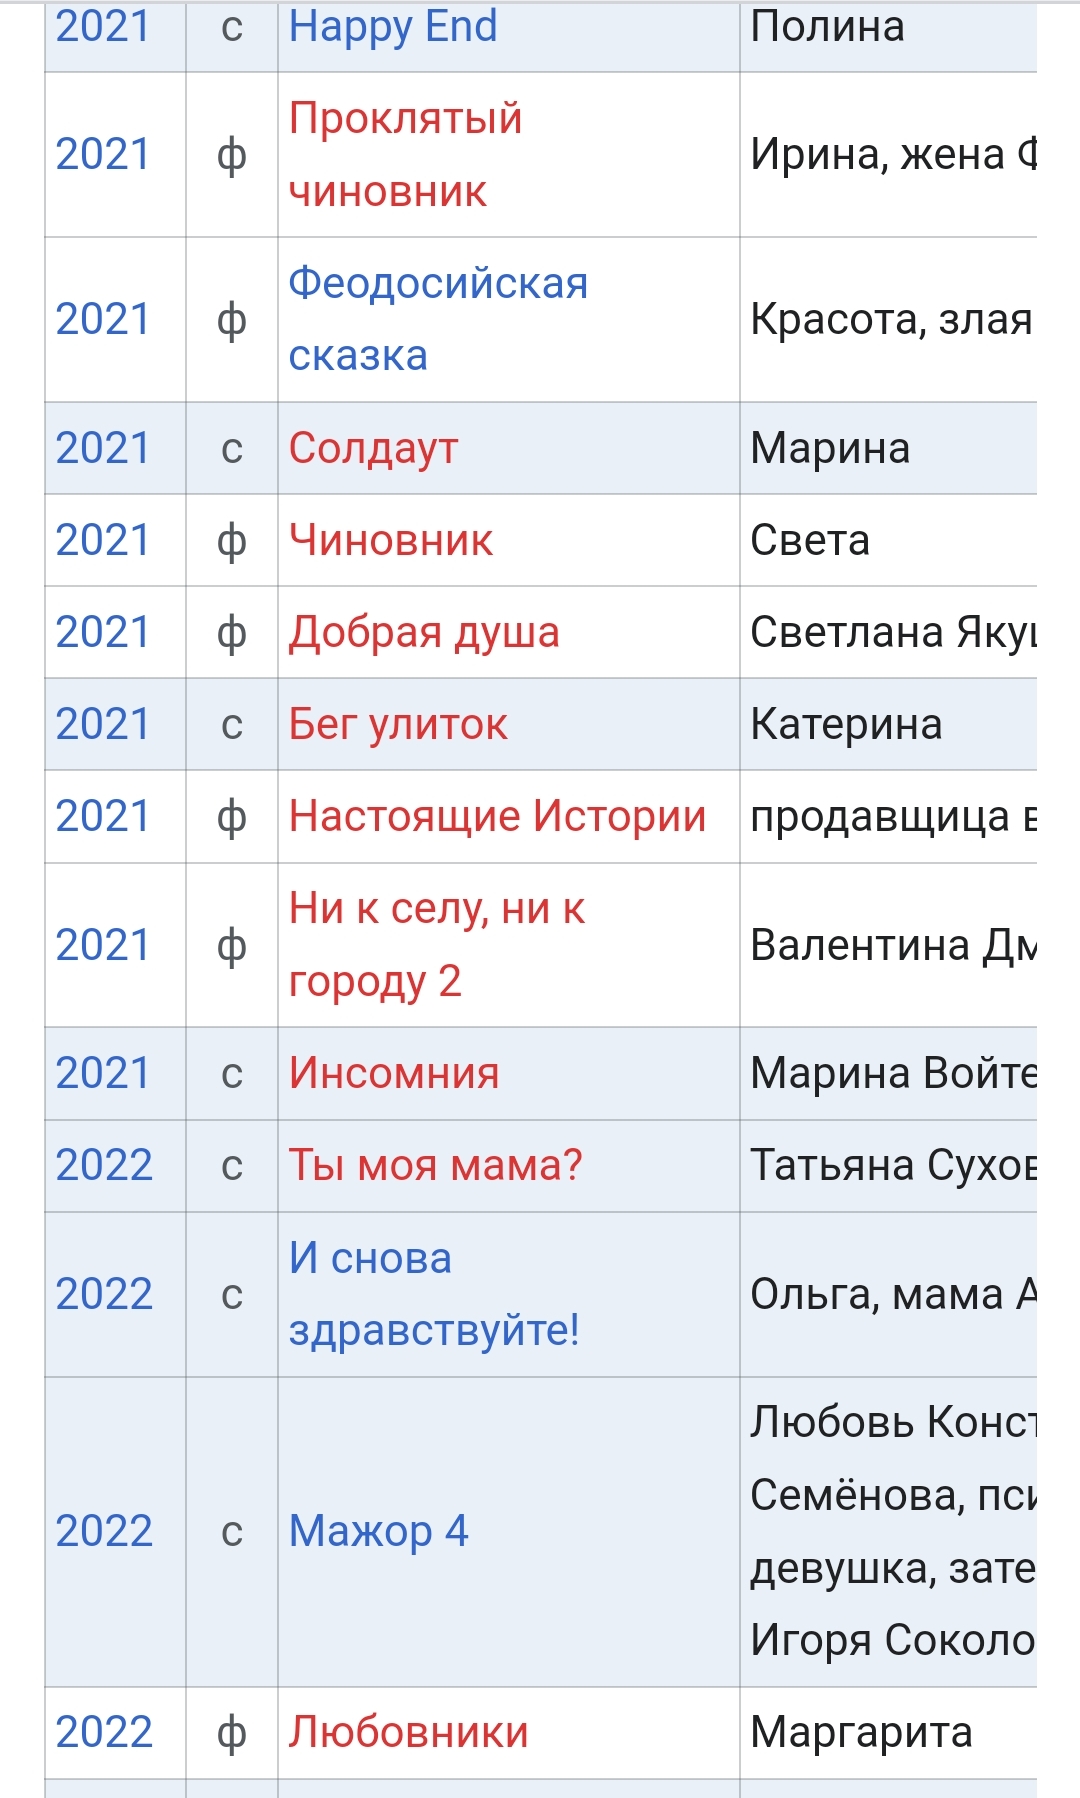Open И снова здравствуйте! link
This screenshot has width=1080, height=1798.
tap(434, 1294)
